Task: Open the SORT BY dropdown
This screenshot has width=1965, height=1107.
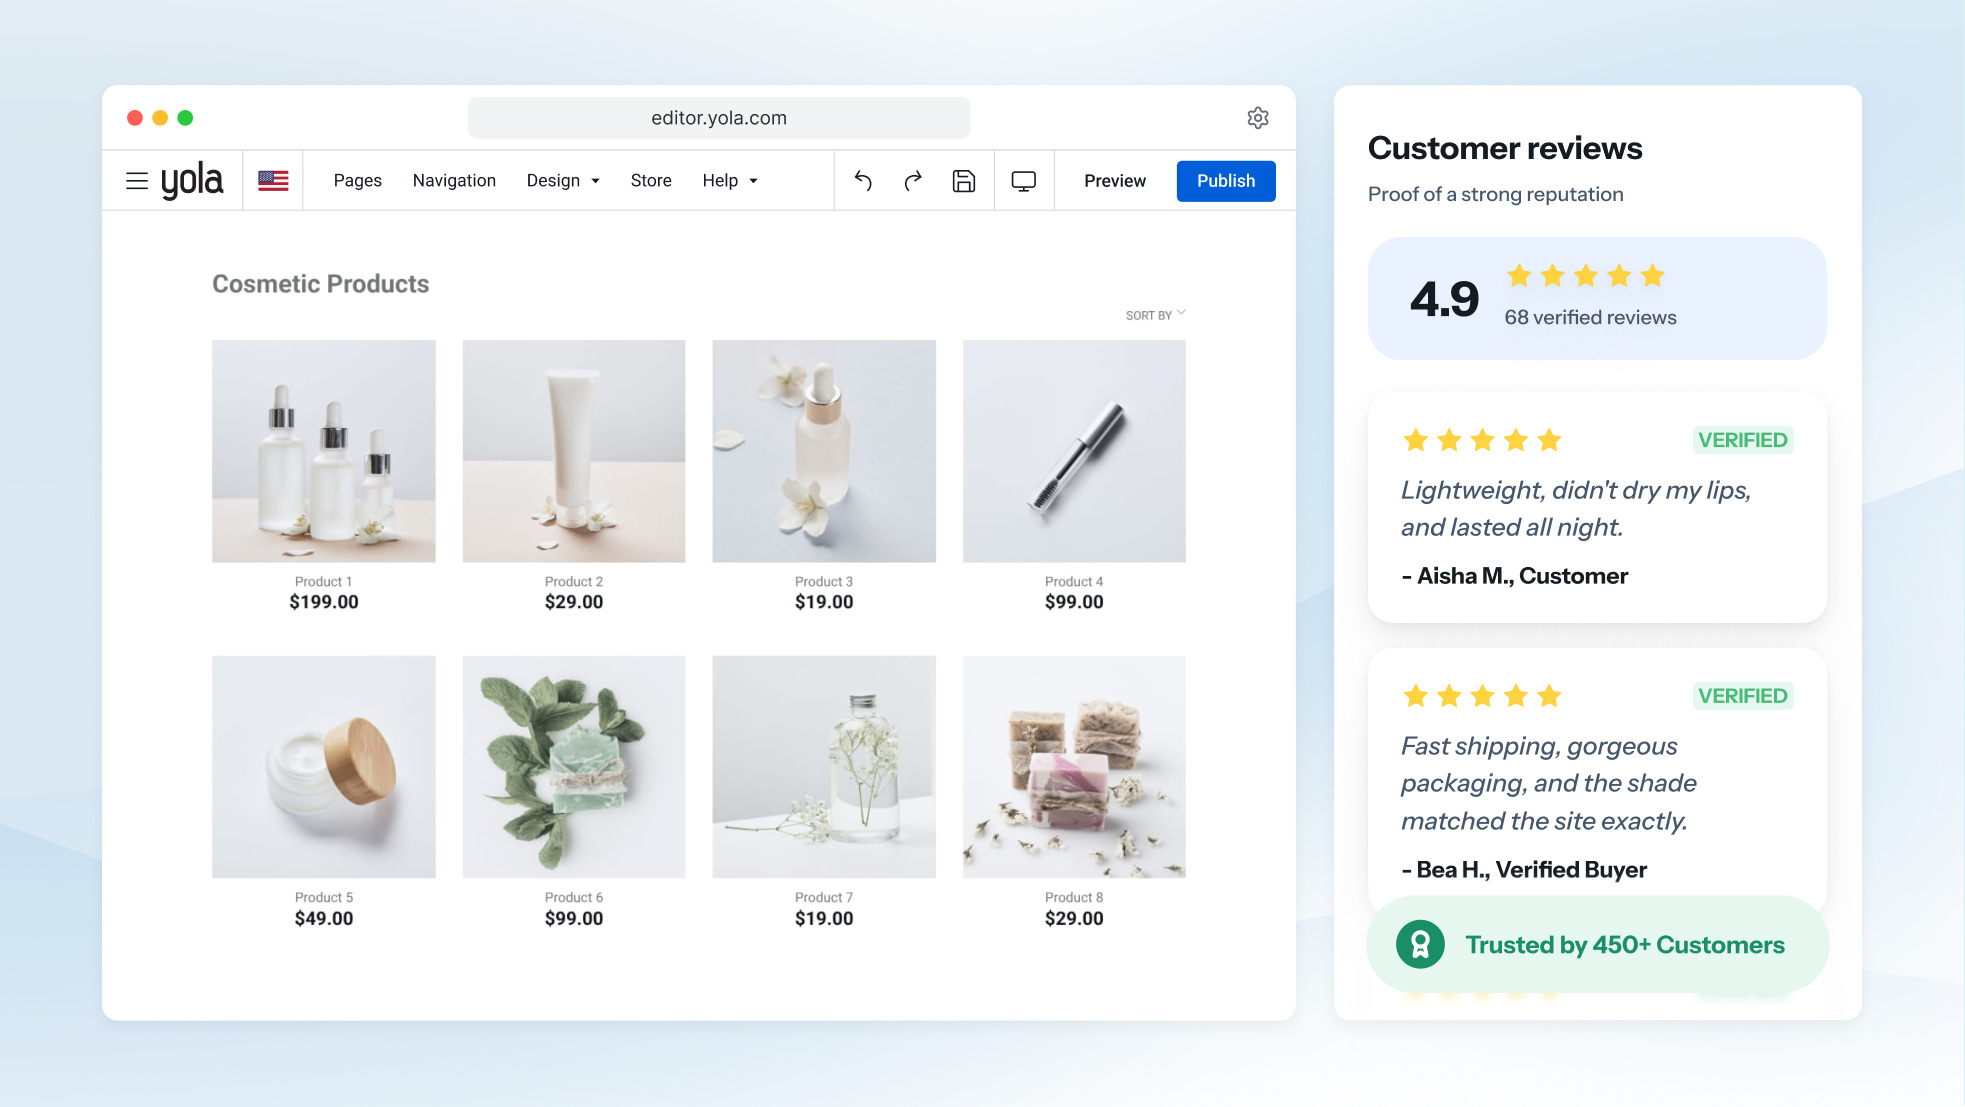Action: tap(1156, 315)
